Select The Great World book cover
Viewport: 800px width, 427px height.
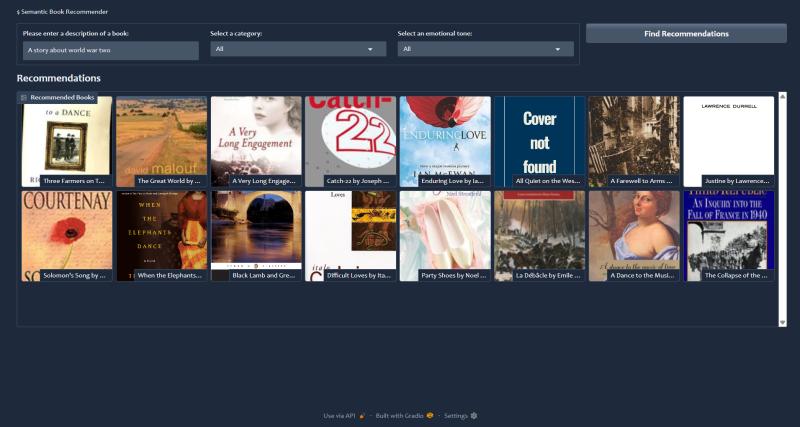161,141
